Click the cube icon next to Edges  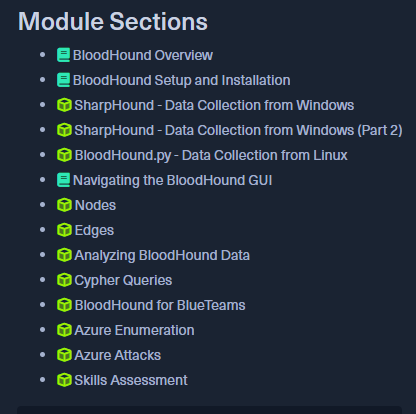click(64, 230)
